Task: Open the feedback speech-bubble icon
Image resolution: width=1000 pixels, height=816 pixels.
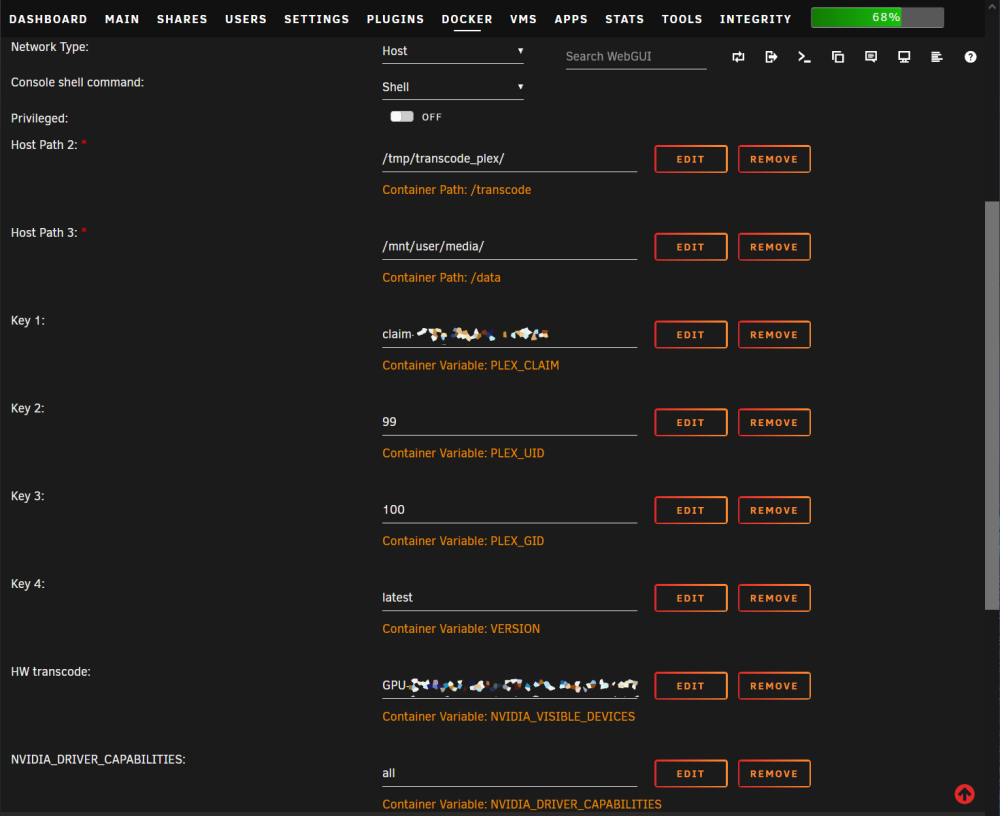Action: (871, 57)
